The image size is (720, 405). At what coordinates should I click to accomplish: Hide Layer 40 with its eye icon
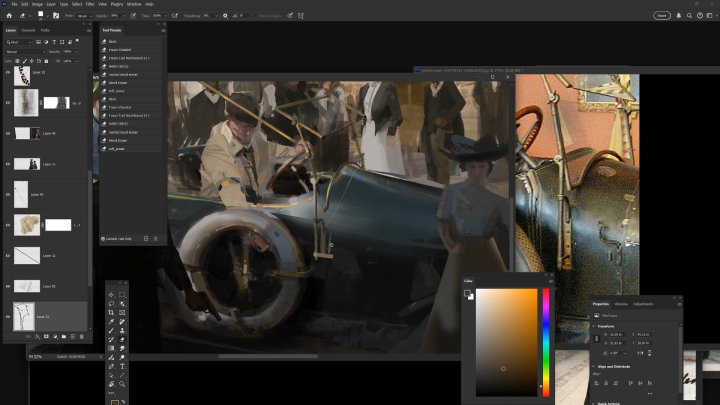[x=8, y=133]
